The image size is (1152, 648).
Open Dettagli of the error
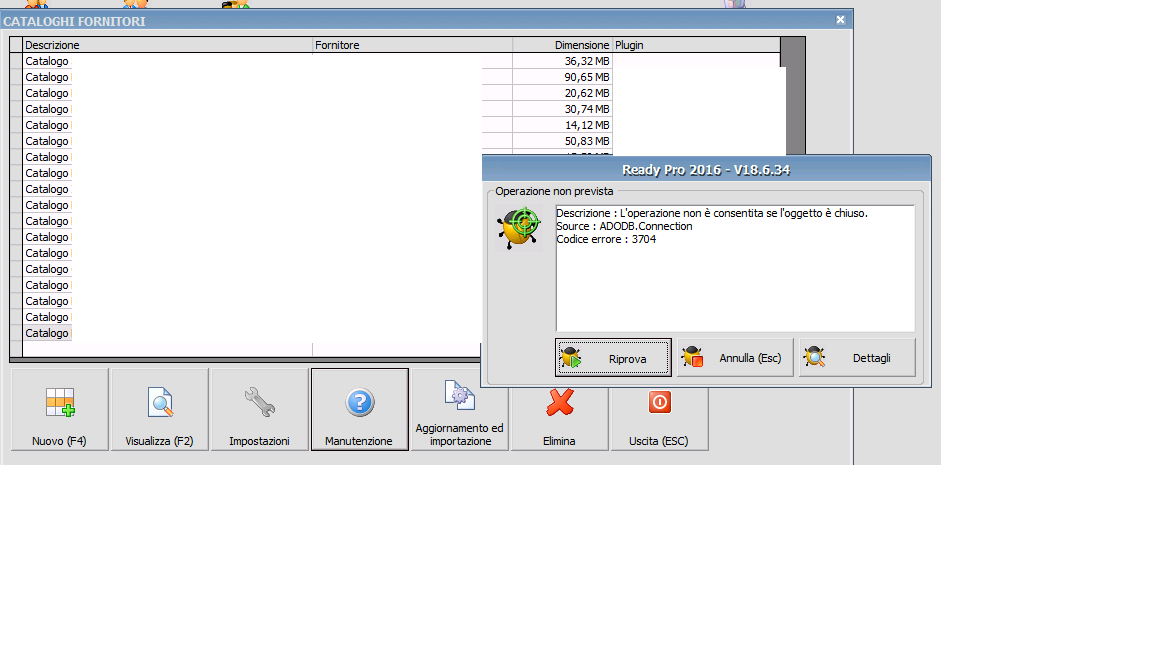coord(857,358)
